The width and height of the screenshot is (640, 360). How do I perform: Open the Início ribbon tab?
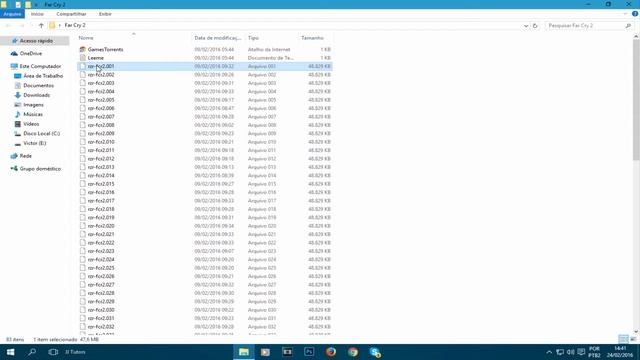pyautogui.click(x=37, y=14)
